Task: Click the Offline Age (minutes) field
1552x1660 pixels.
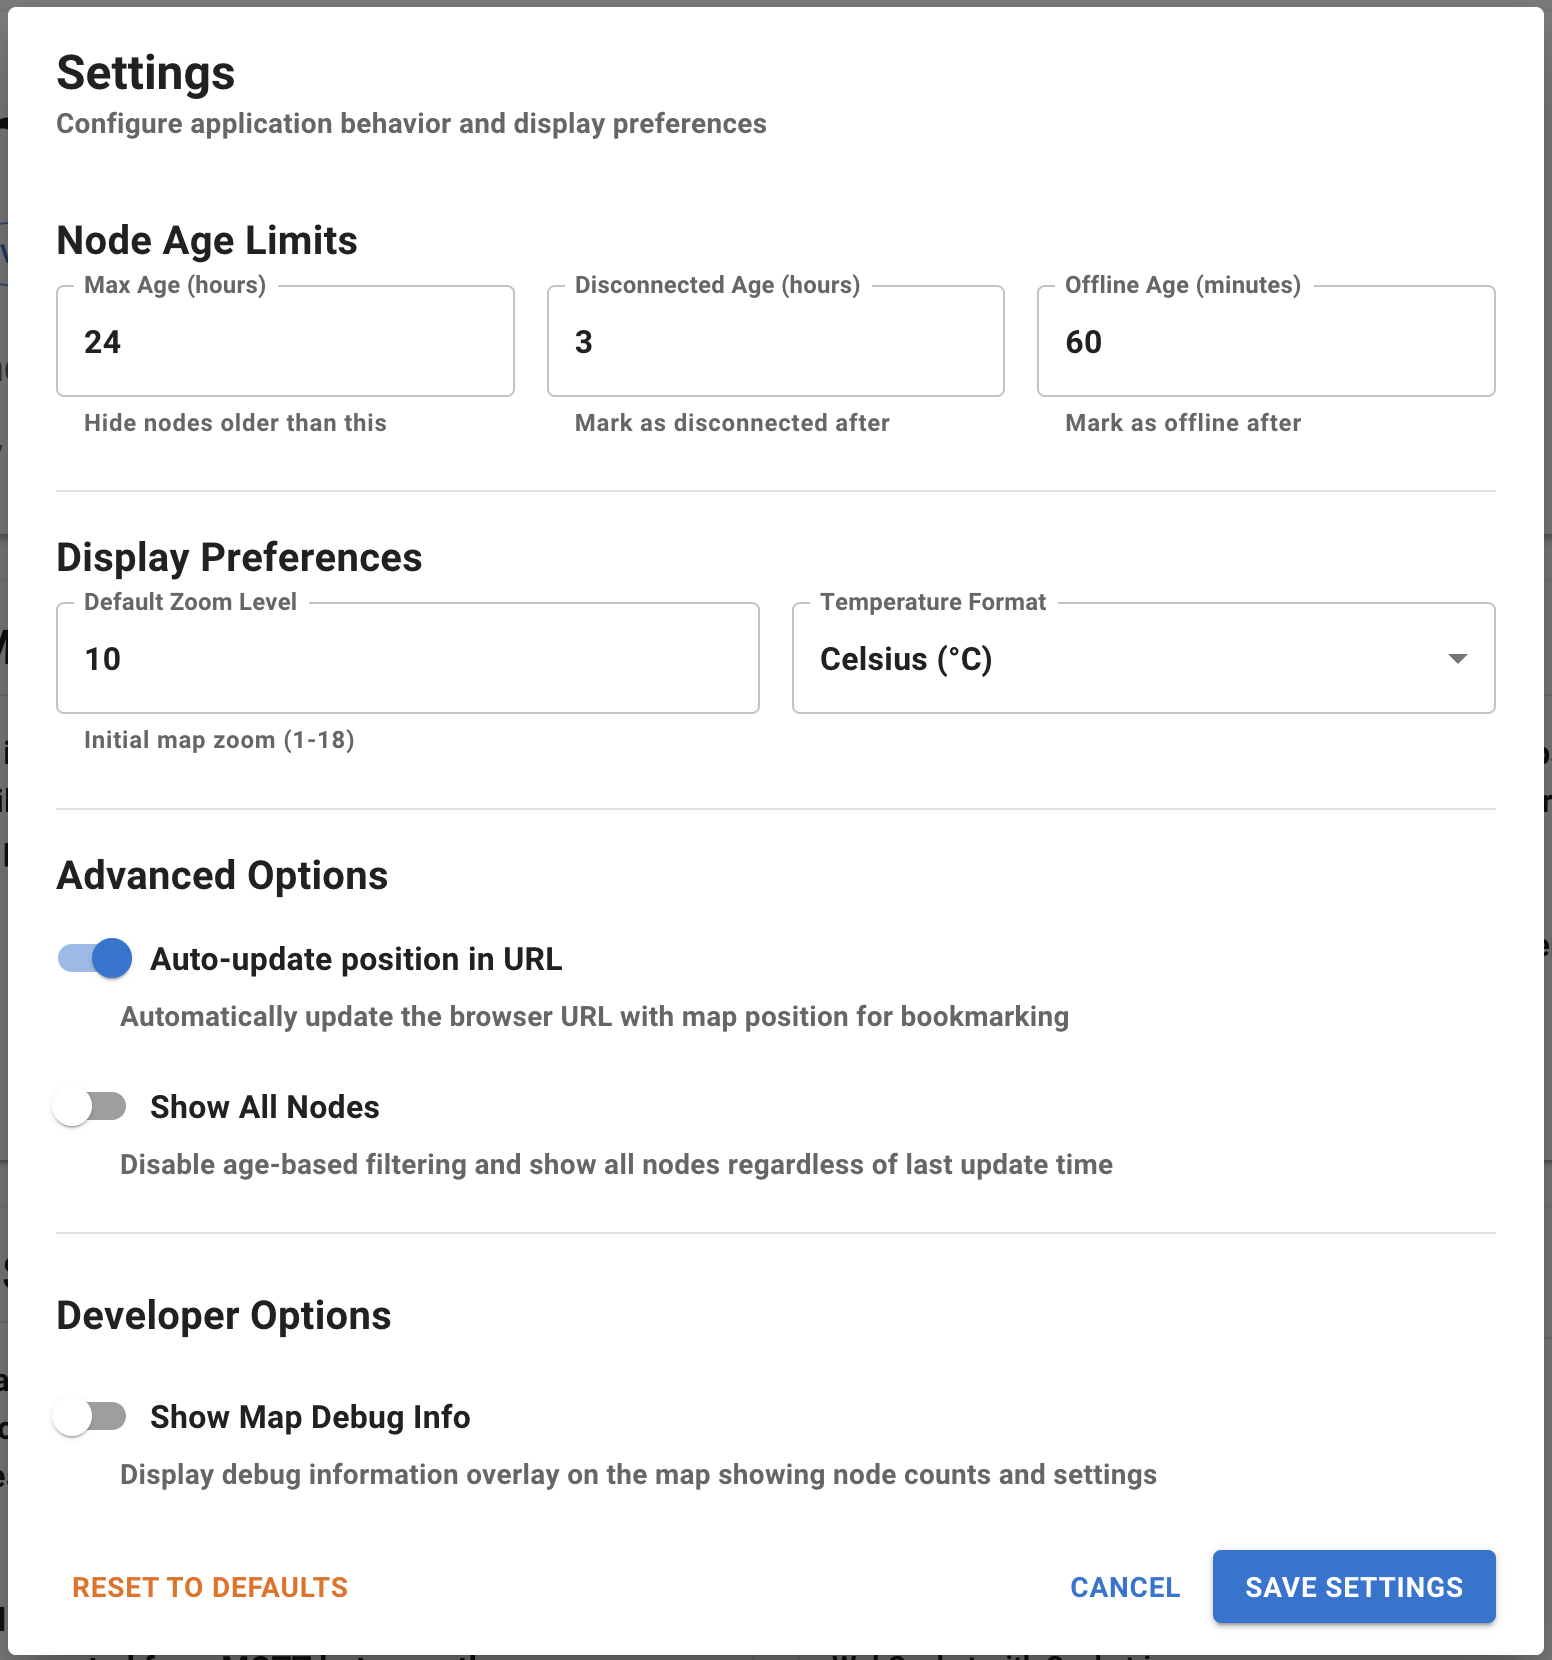Action: [1265, 341]
